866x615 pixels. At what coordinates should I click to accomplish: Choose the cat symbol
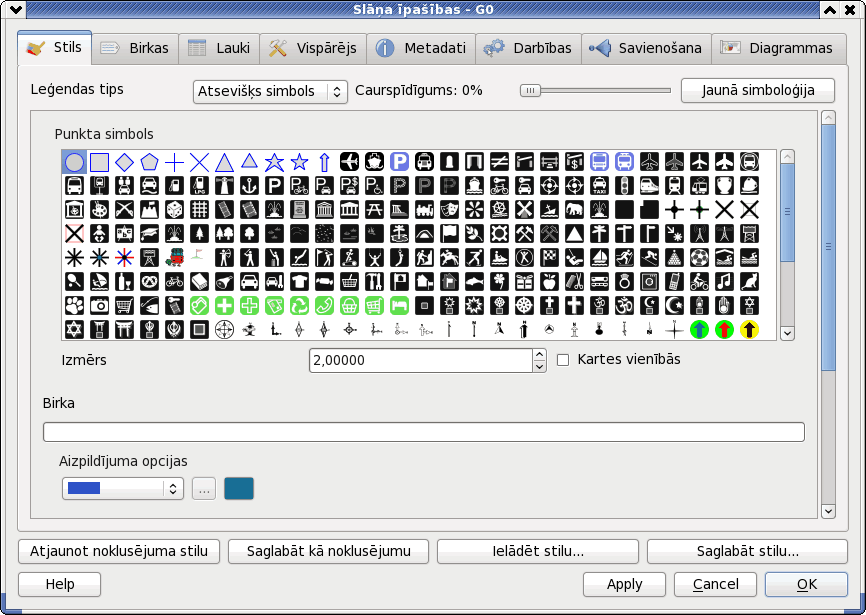pos(749,282)
